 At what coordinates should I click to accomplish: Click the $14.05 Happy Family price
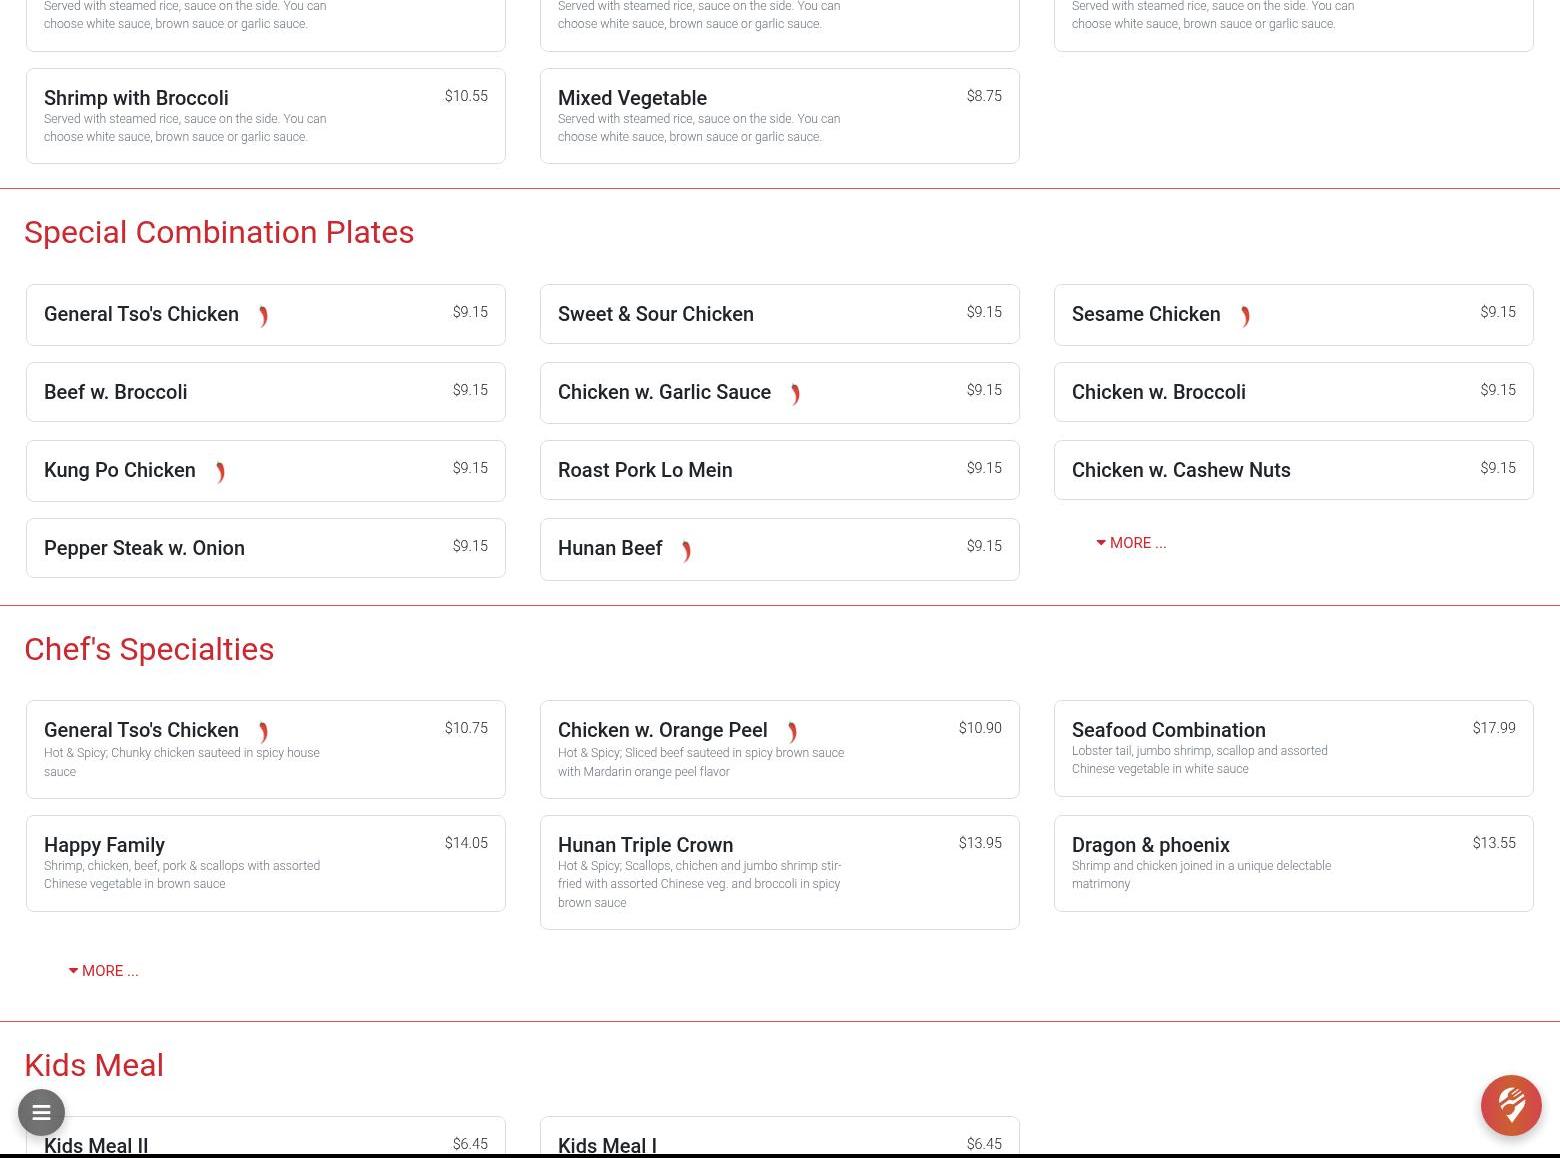click(x=466, y=843)
